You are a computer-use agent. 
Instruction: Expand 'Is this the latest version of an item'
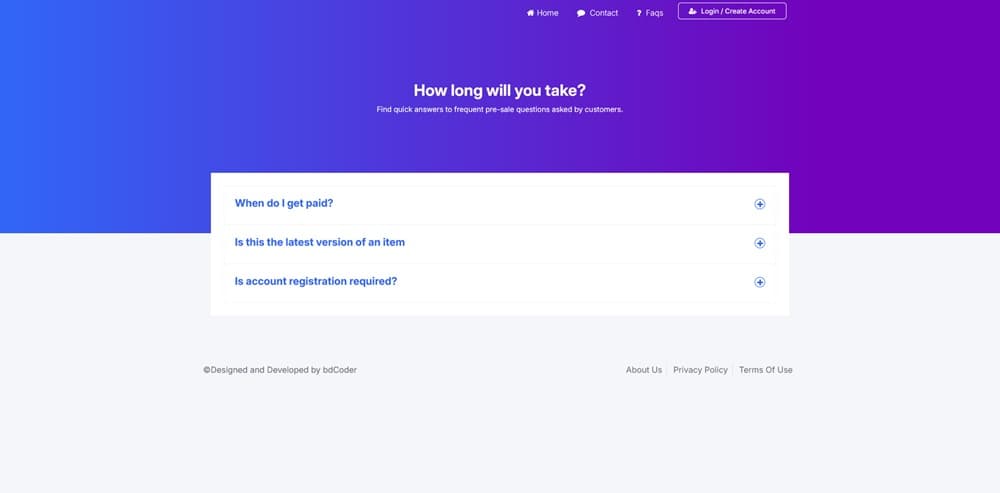pos(319,242)
